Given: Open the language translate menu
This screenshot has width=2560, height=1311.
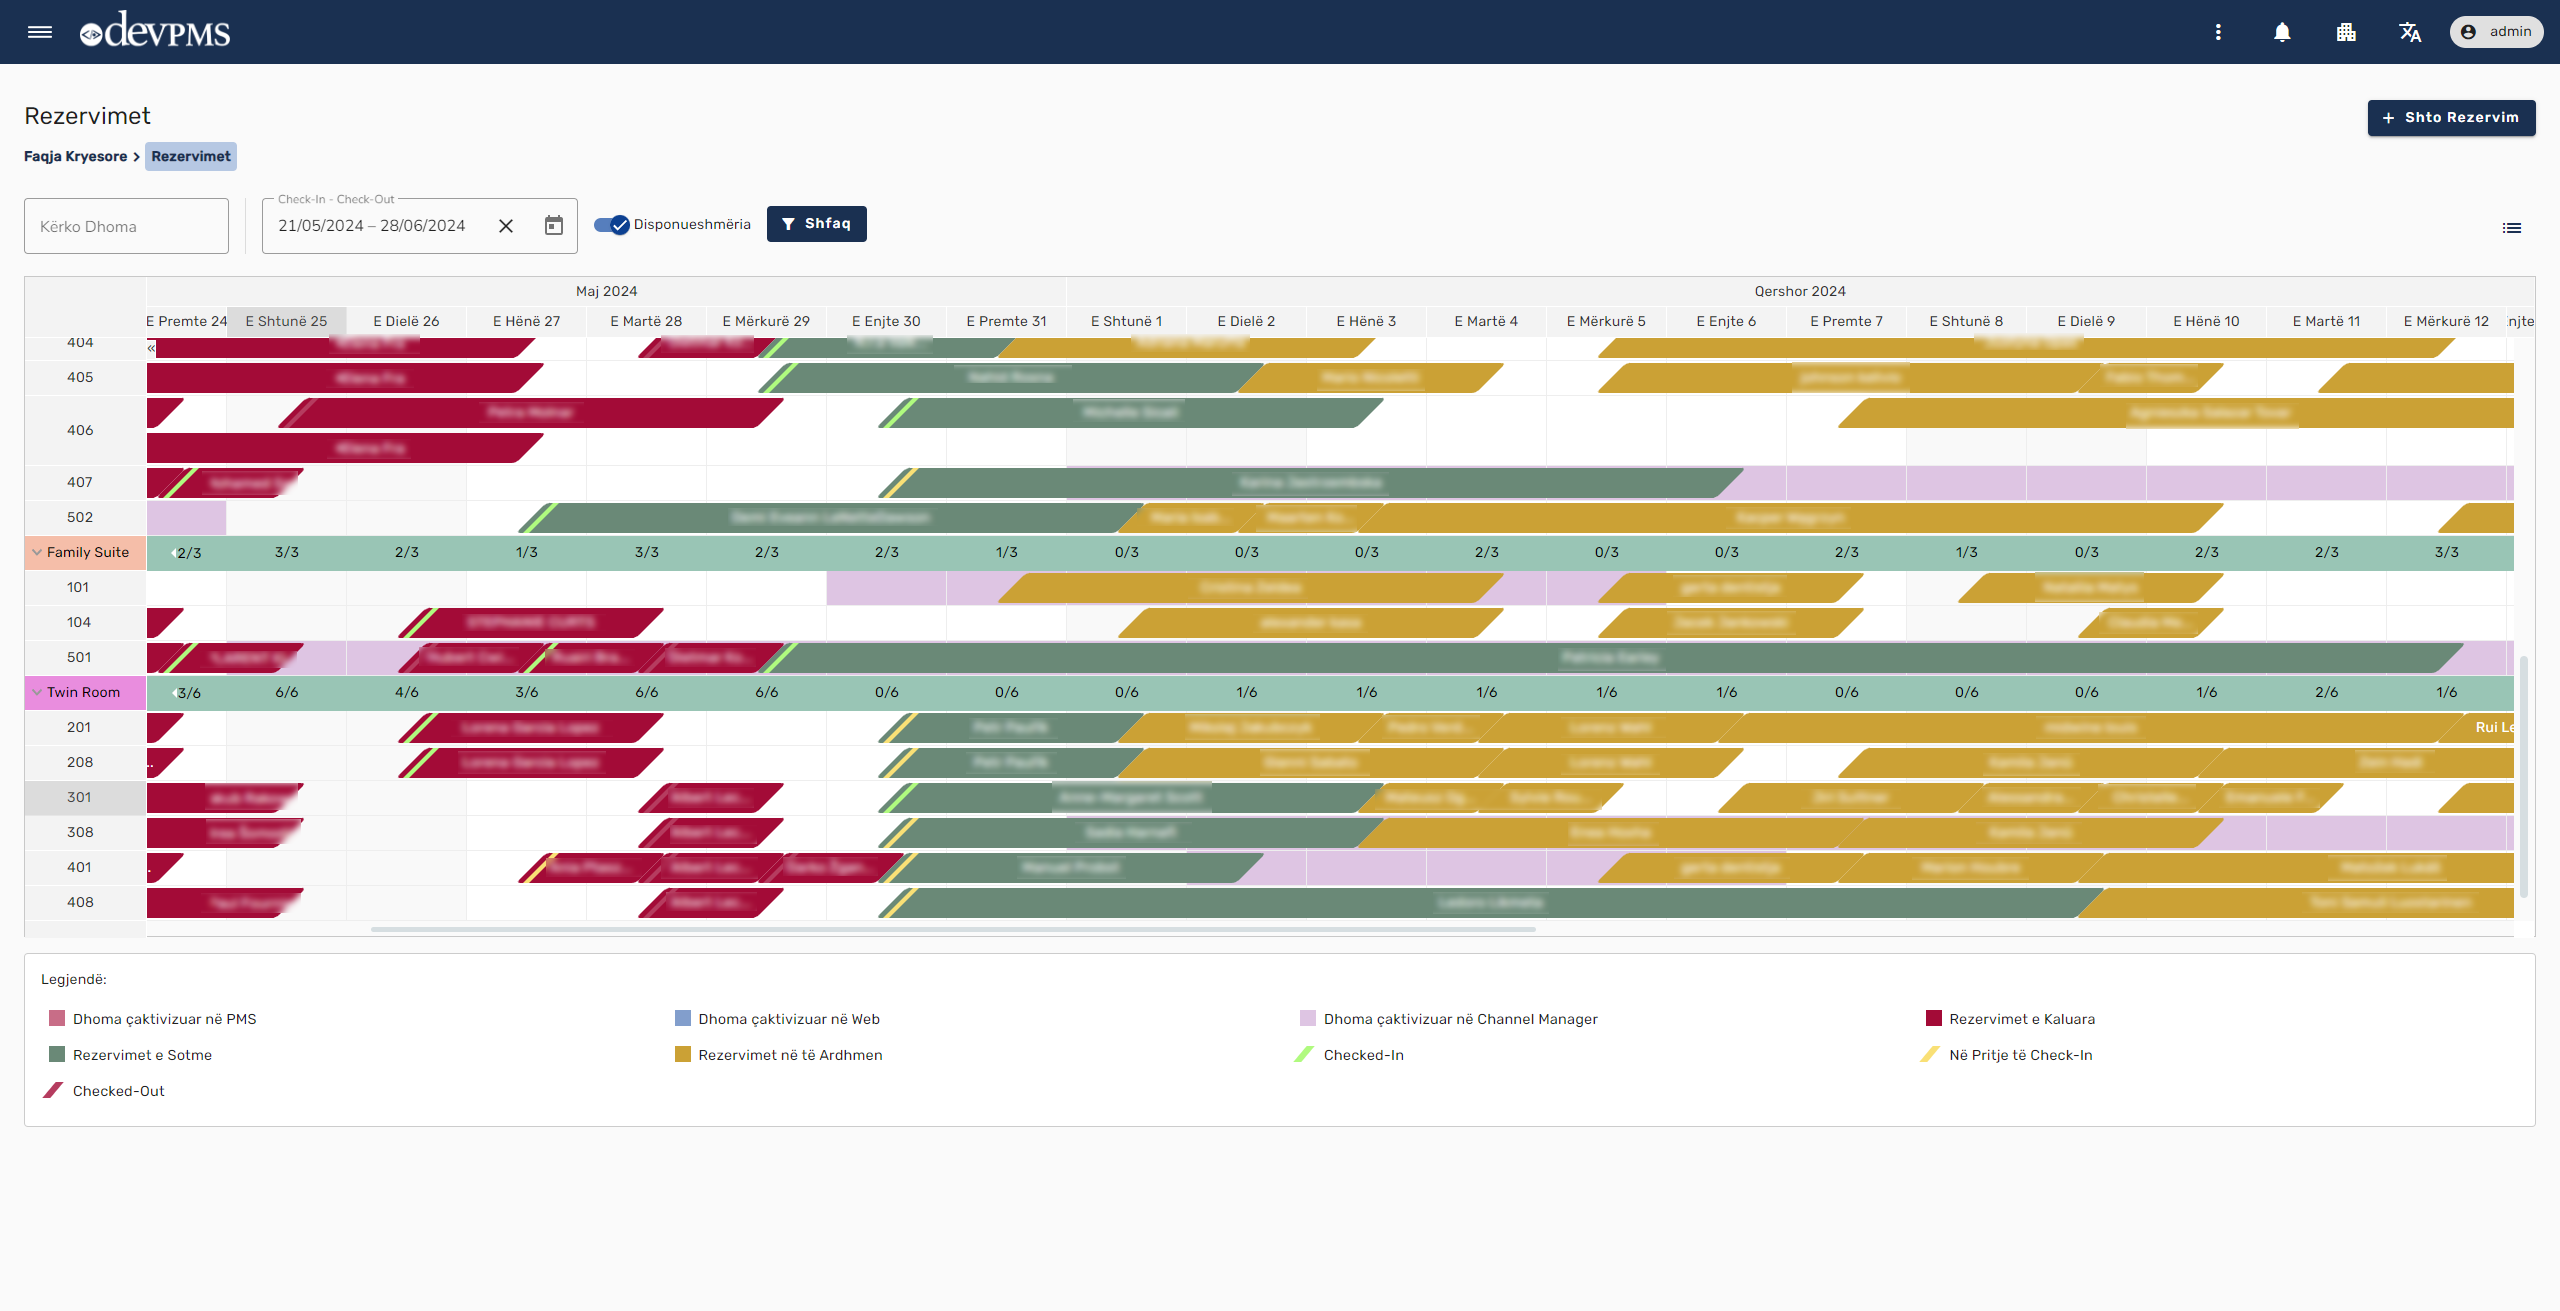Looking at the screenshot, I should 2410,32.
